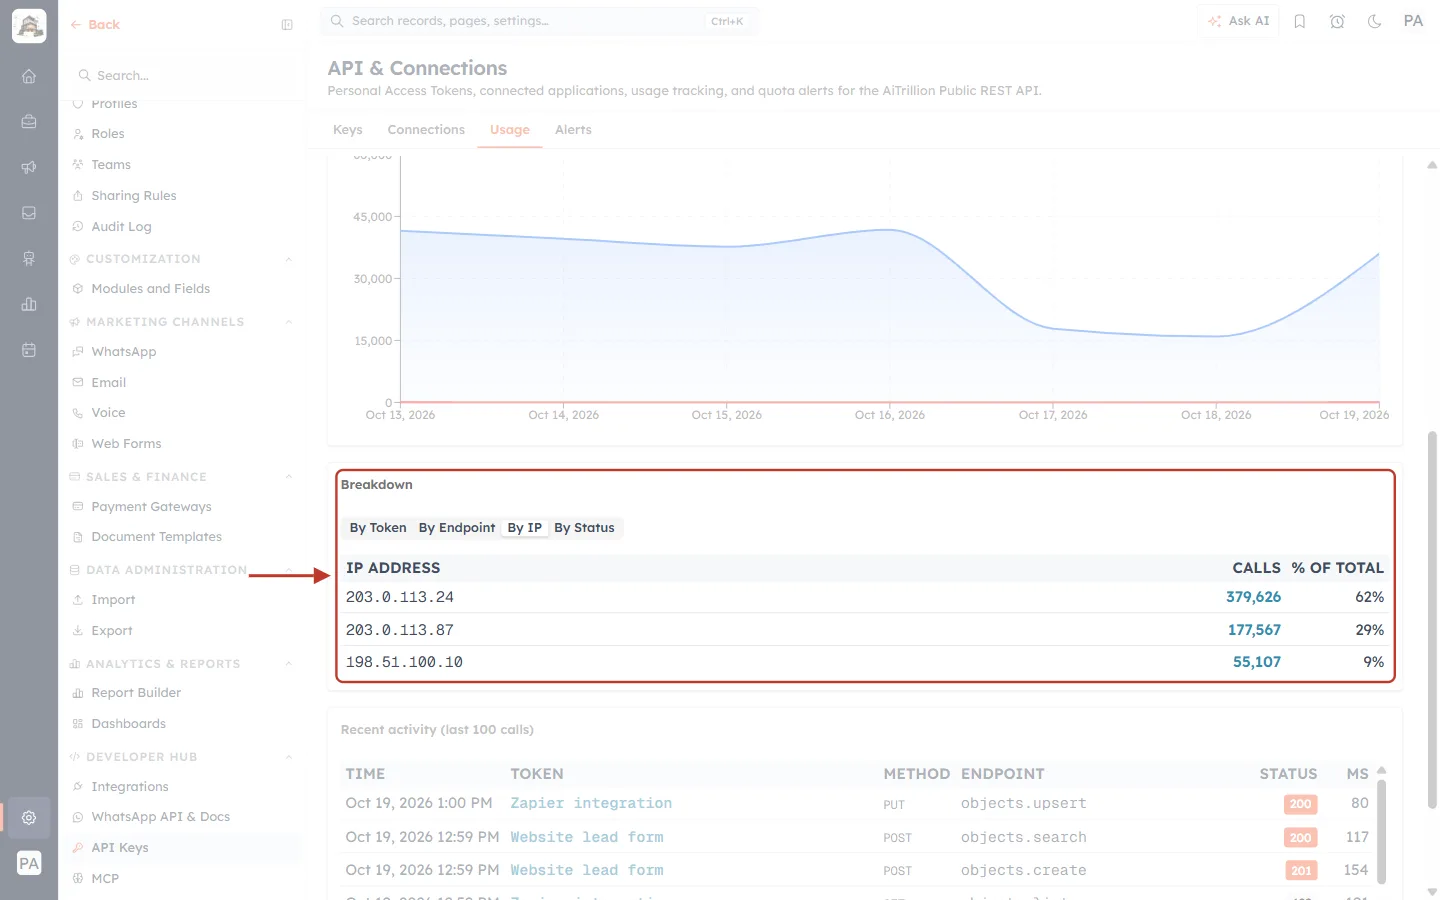The width and height of the screenshot is (1440, 900).
Task: Show breakdown By Endpoint
Action: pos(457,528)
